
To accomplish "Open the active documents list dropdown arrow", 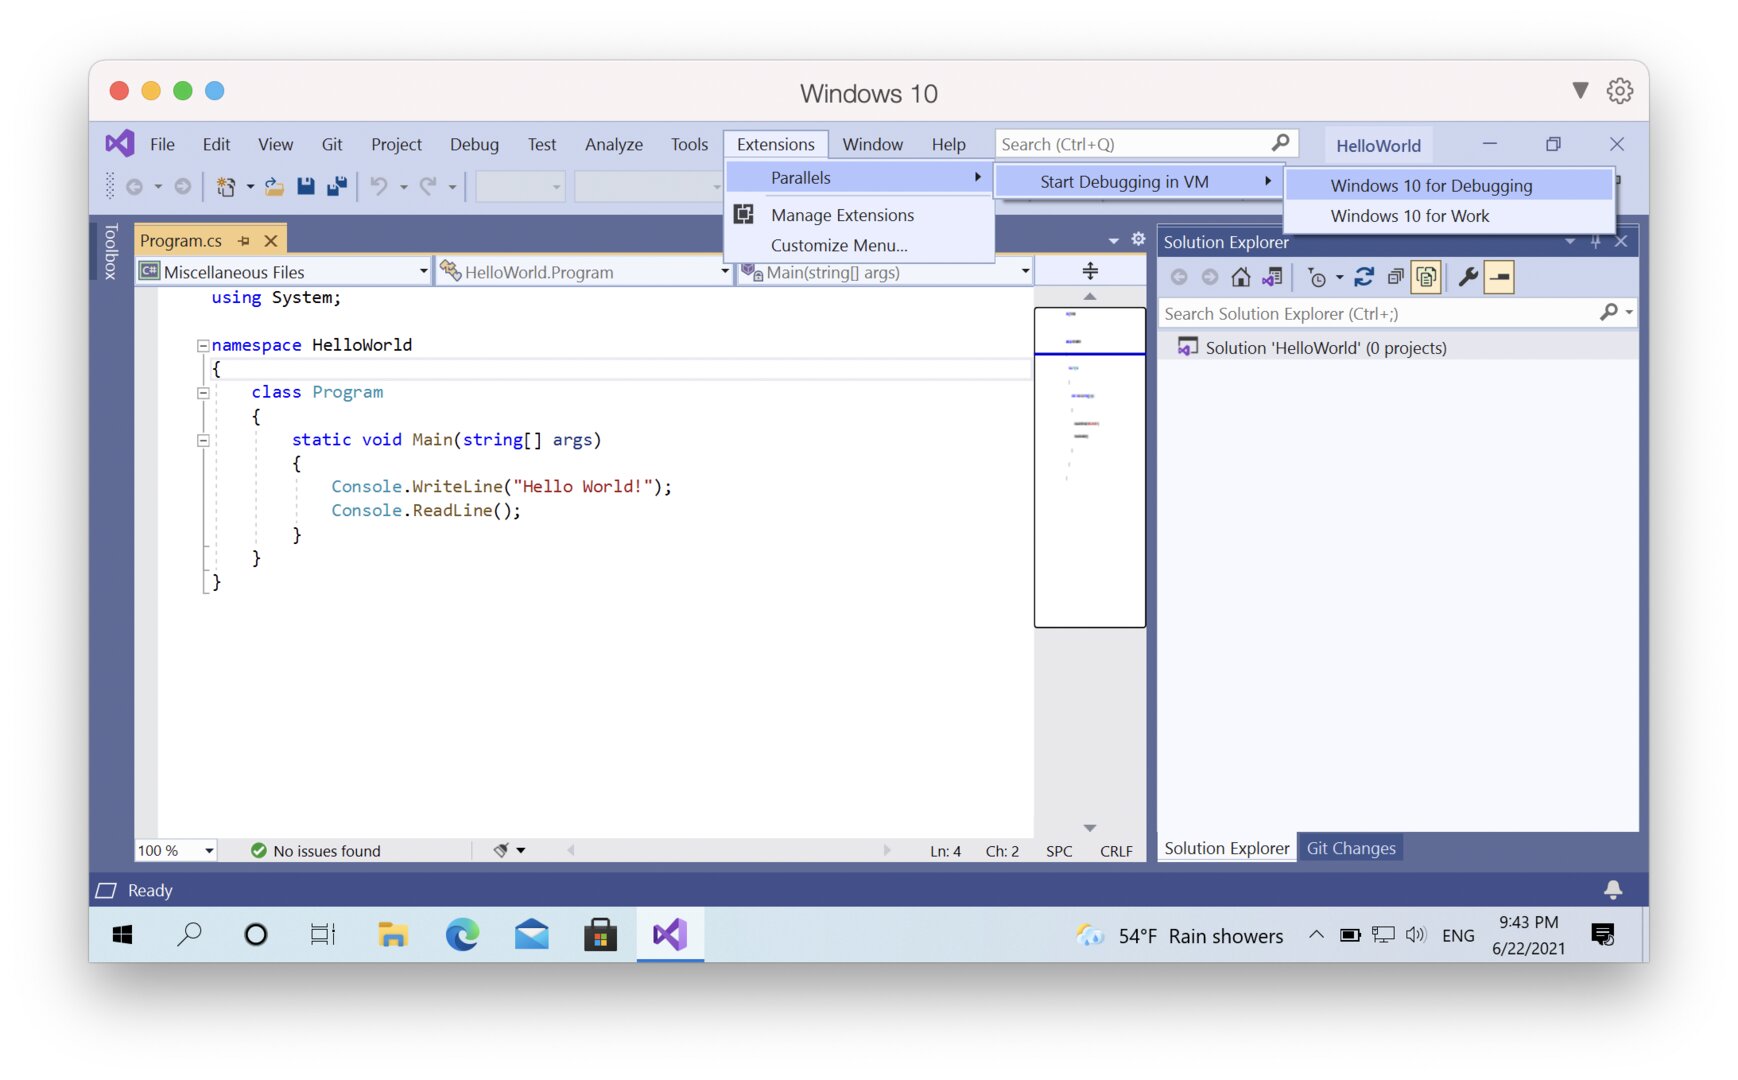I will pyautogui.click(x=1114, y=240).
